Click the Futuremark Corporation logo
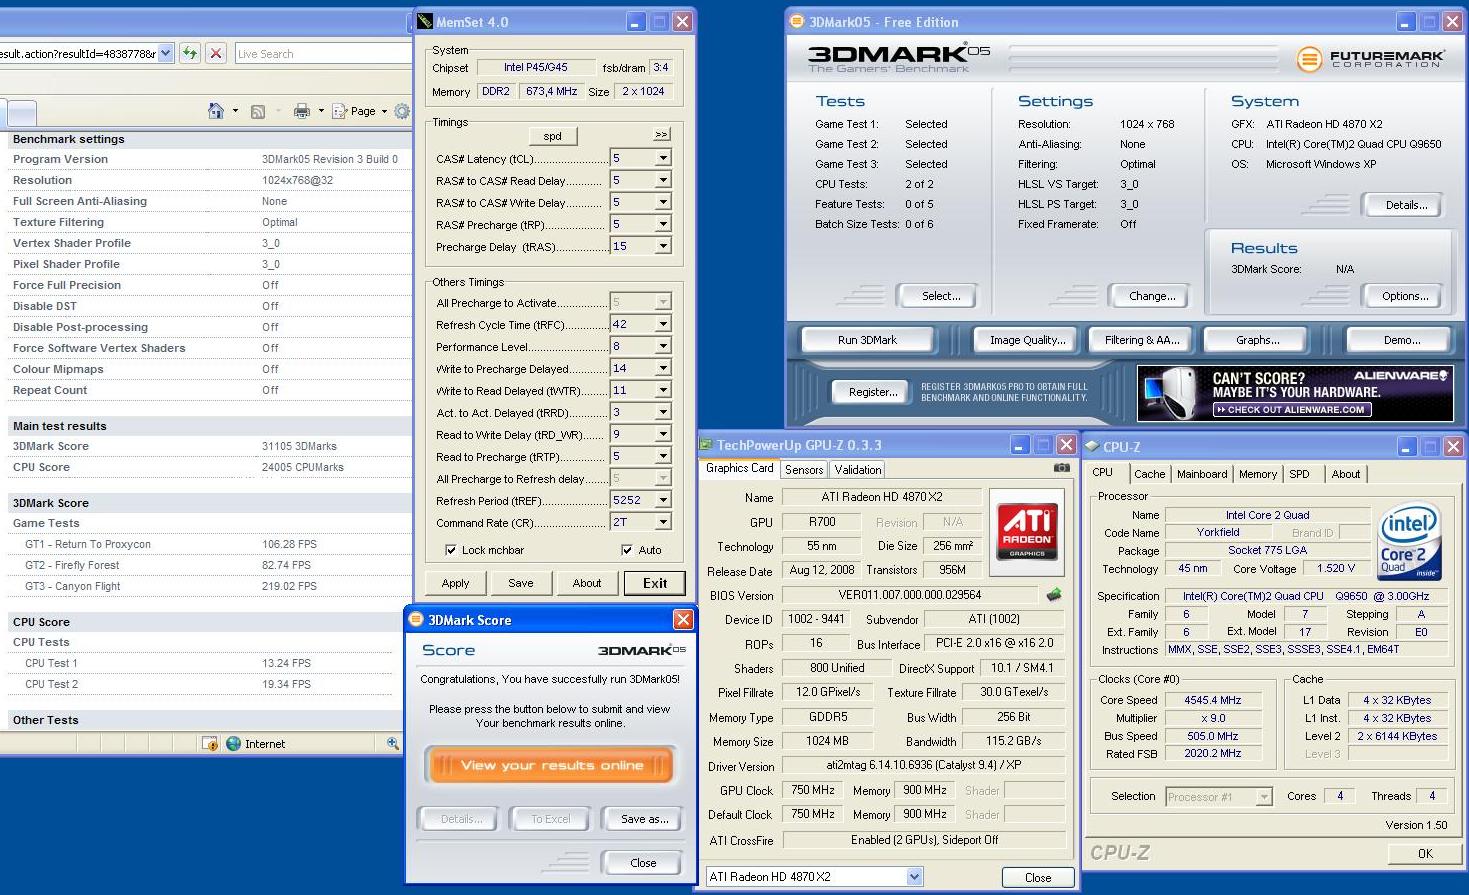Viewport: 1469px width, 895px height. [x=1371, y=59]
